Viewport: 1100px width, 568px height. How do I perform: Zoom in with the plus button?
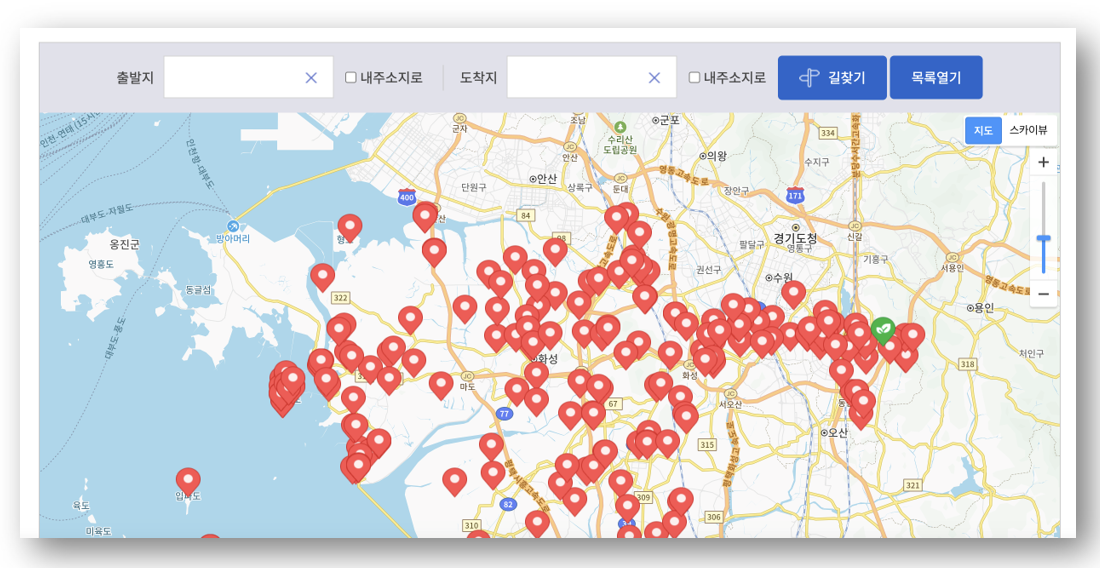[1043, 163]
